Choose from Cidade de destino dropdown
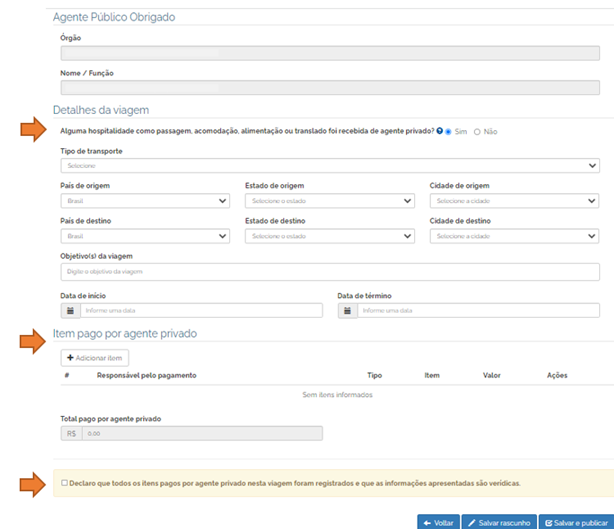Screen dimensions: 614x529 click(x=514, y=236)
